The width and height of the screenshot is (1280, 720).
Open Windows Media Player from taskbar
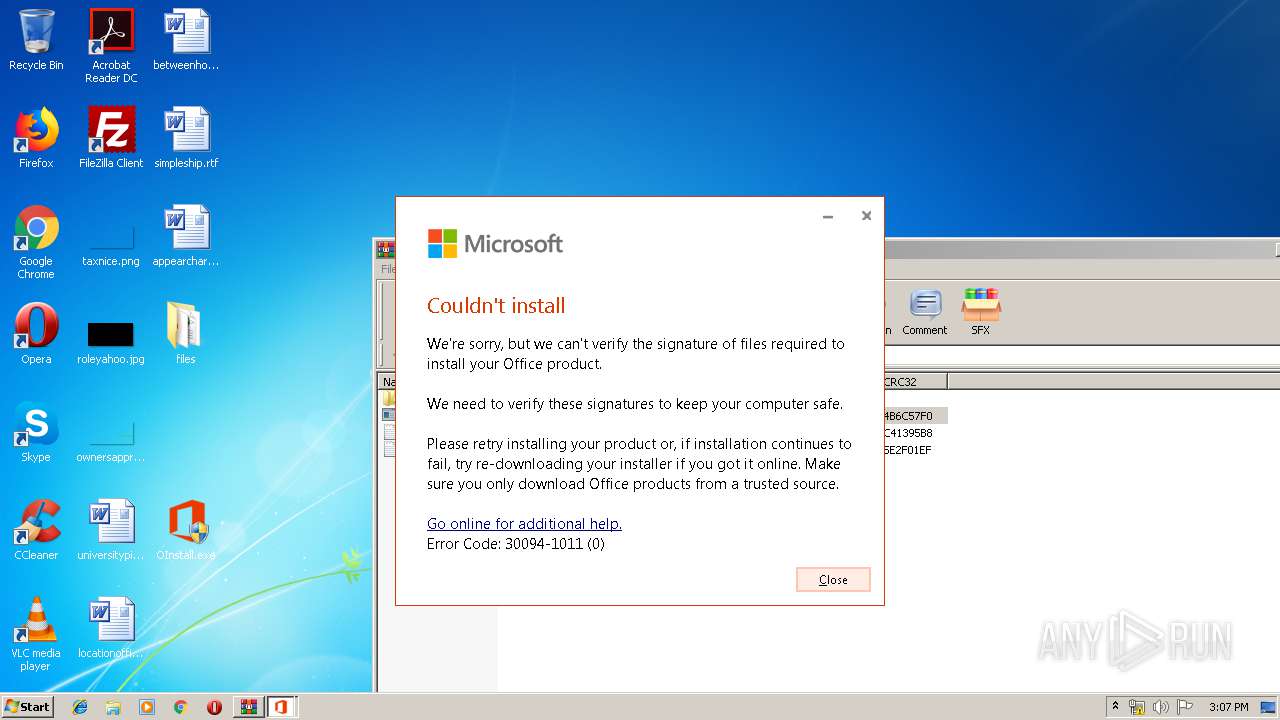pyautogui.click(x=147, y=707)
